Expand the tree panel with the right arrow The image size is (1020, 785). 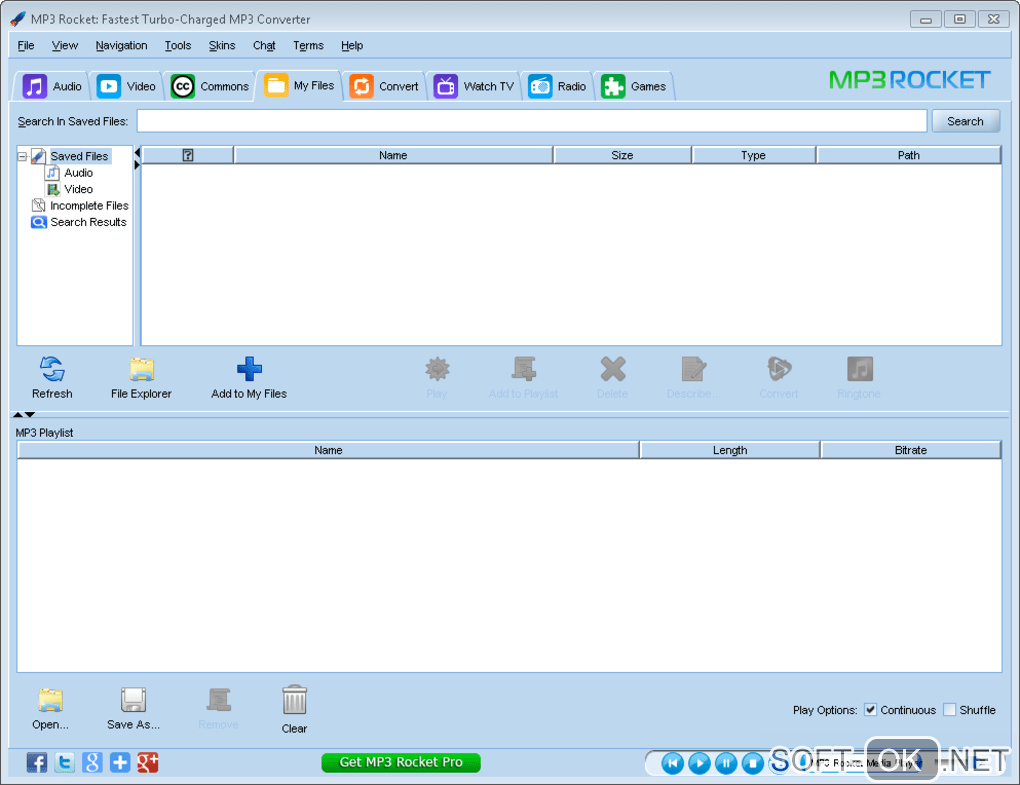pos(137,165)
